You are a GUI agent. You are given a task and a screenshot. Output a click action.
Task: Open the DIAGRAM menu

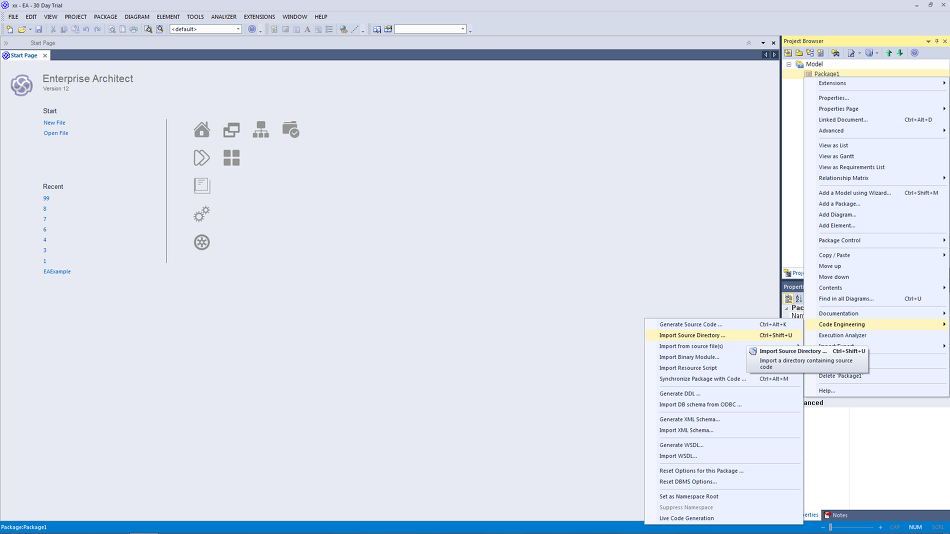137,17
